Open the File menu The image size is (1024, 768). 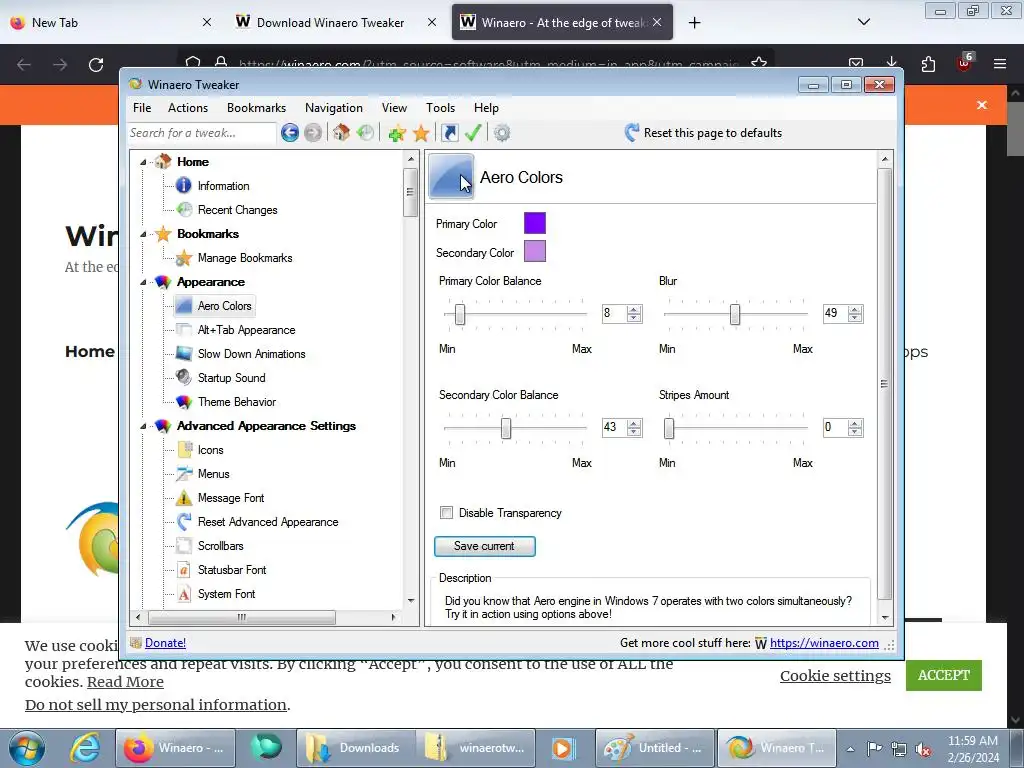click(142, 108)
